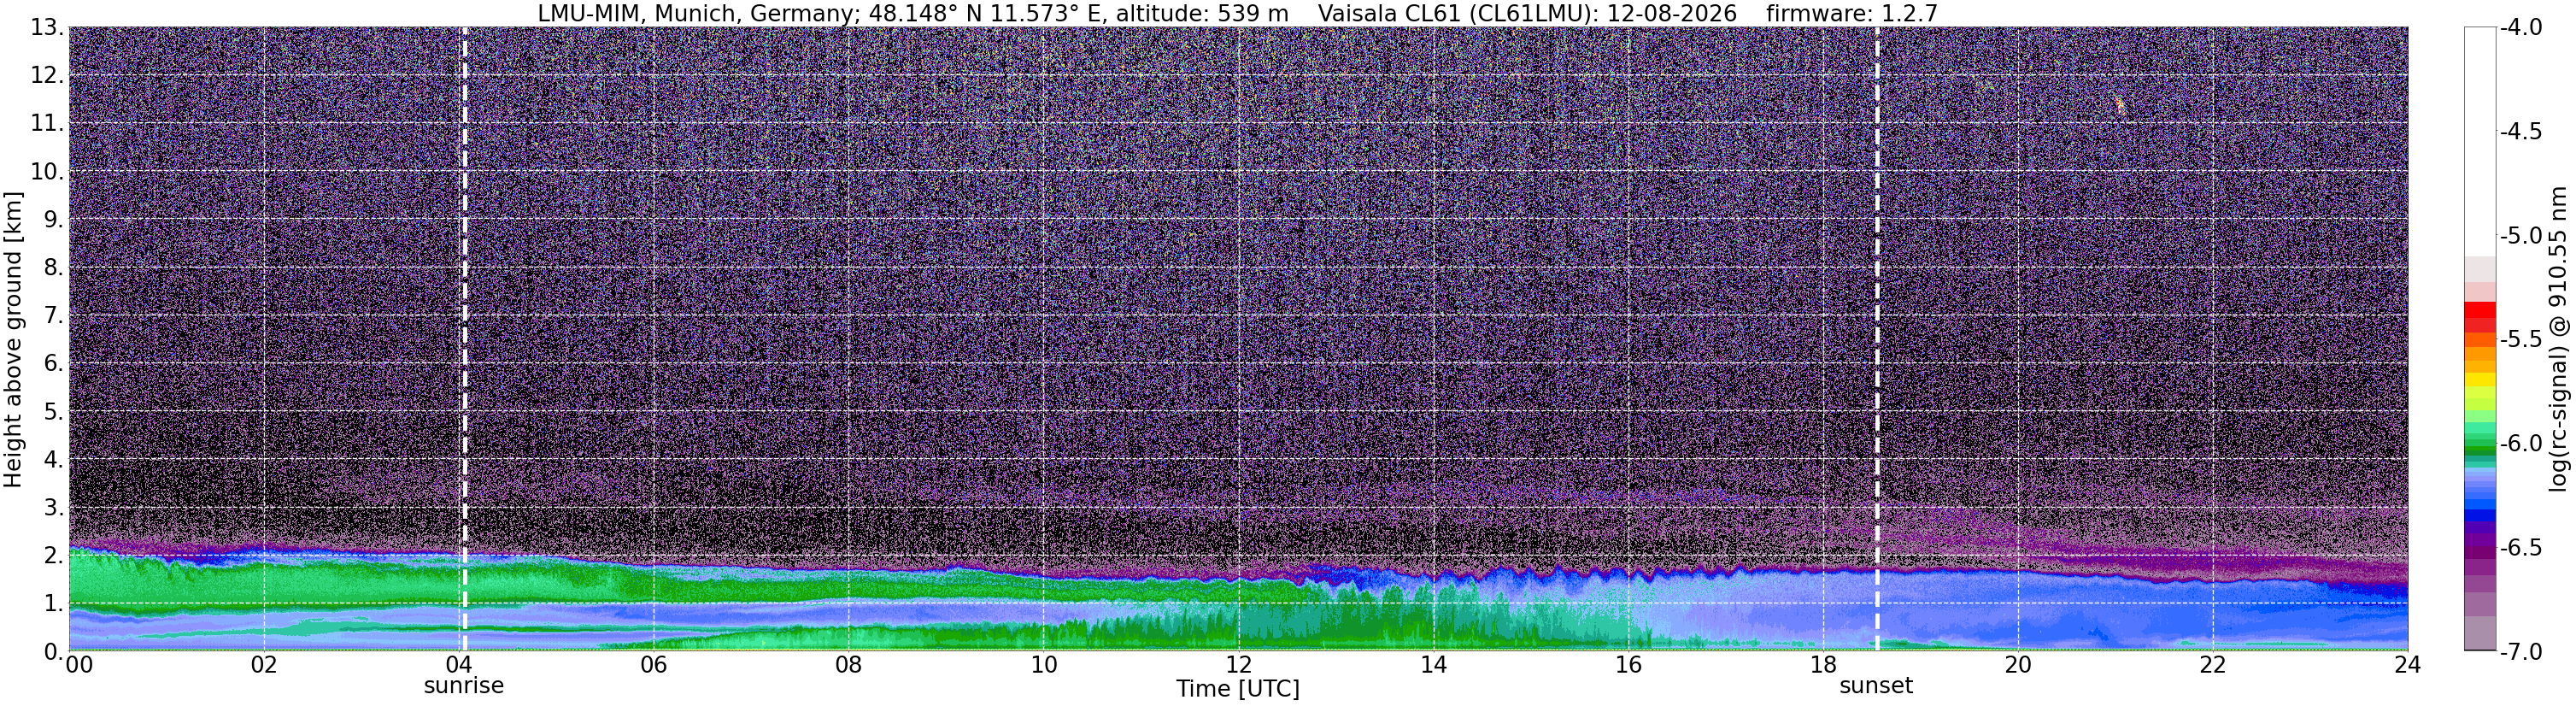The image size is (2576, 706).
Task: Click the height tick label '13.'
Action: point(47,28)
